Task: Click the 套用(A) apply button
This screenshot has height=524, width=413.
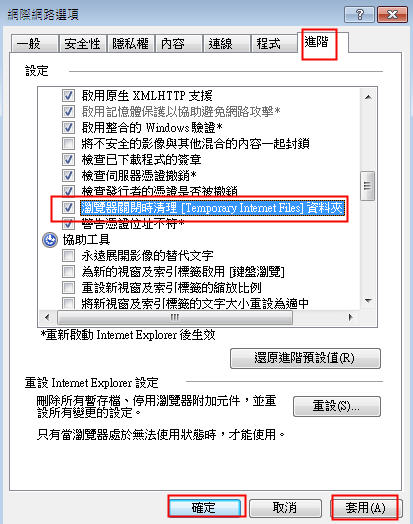Action: pyautogui.click(x=366, y=508)
